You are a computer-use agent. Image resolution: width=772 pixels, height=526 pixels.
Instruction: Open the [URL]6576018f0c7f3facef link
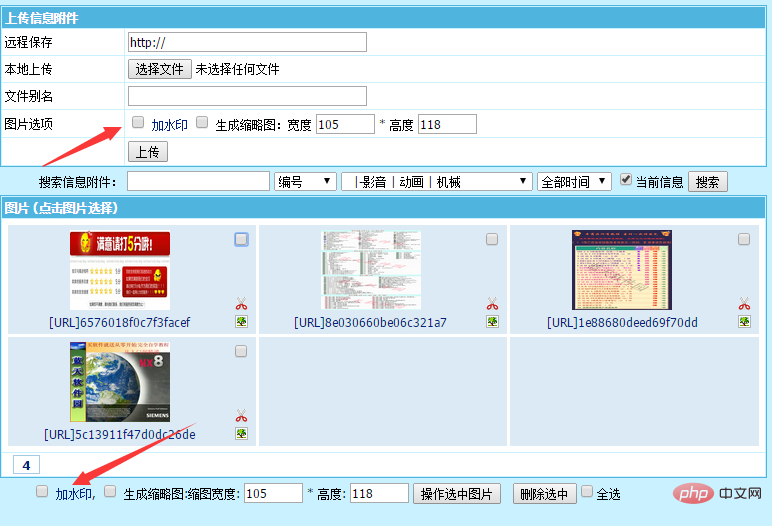tap(119, 322)
